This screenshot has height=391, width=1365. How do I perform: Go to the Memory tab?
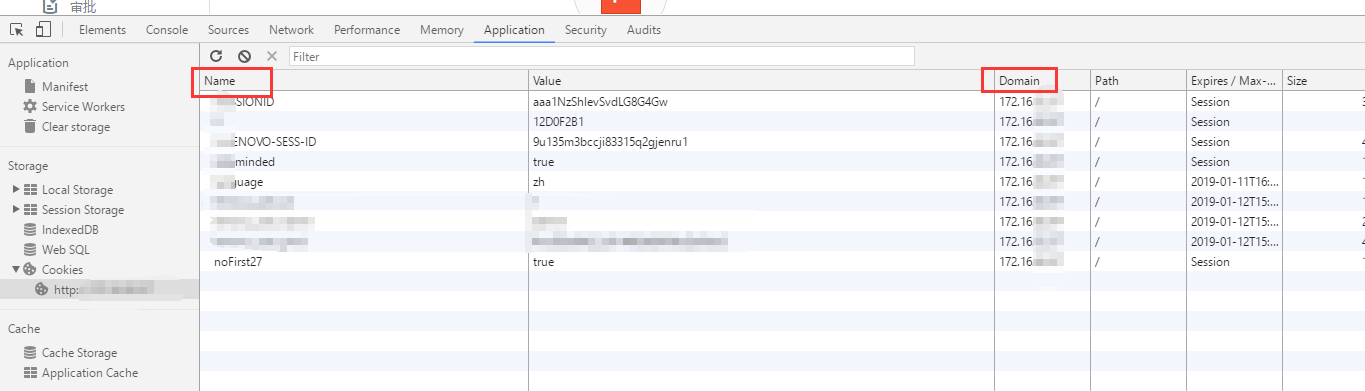click(442, 30)
